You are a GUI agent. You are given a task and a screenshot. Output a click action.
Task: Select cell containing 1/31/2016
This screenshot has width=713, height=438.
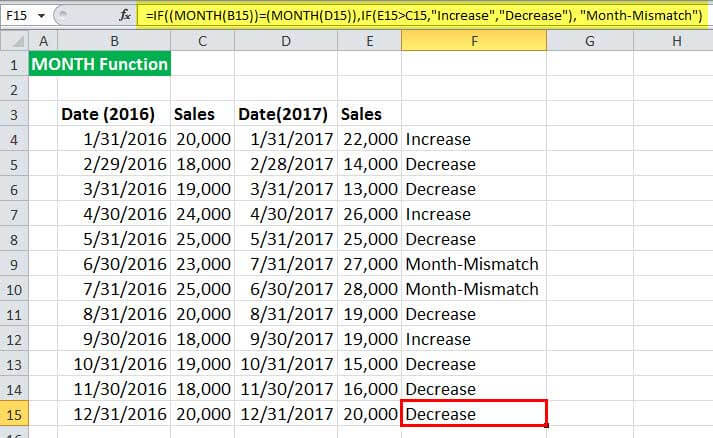[114, 139]
